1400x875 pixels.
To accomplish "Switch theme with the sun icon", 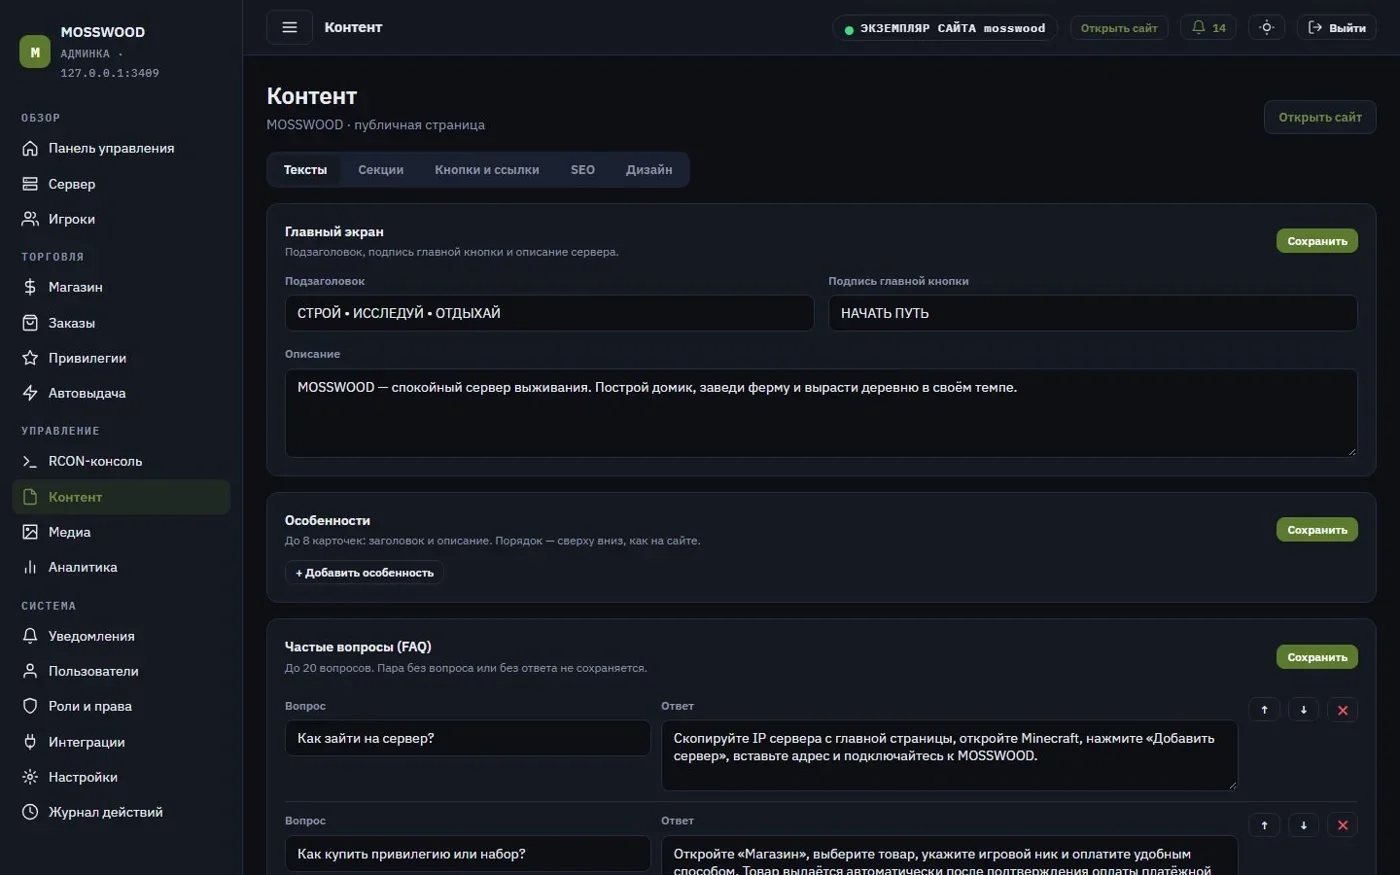I will coord(1266,28).
